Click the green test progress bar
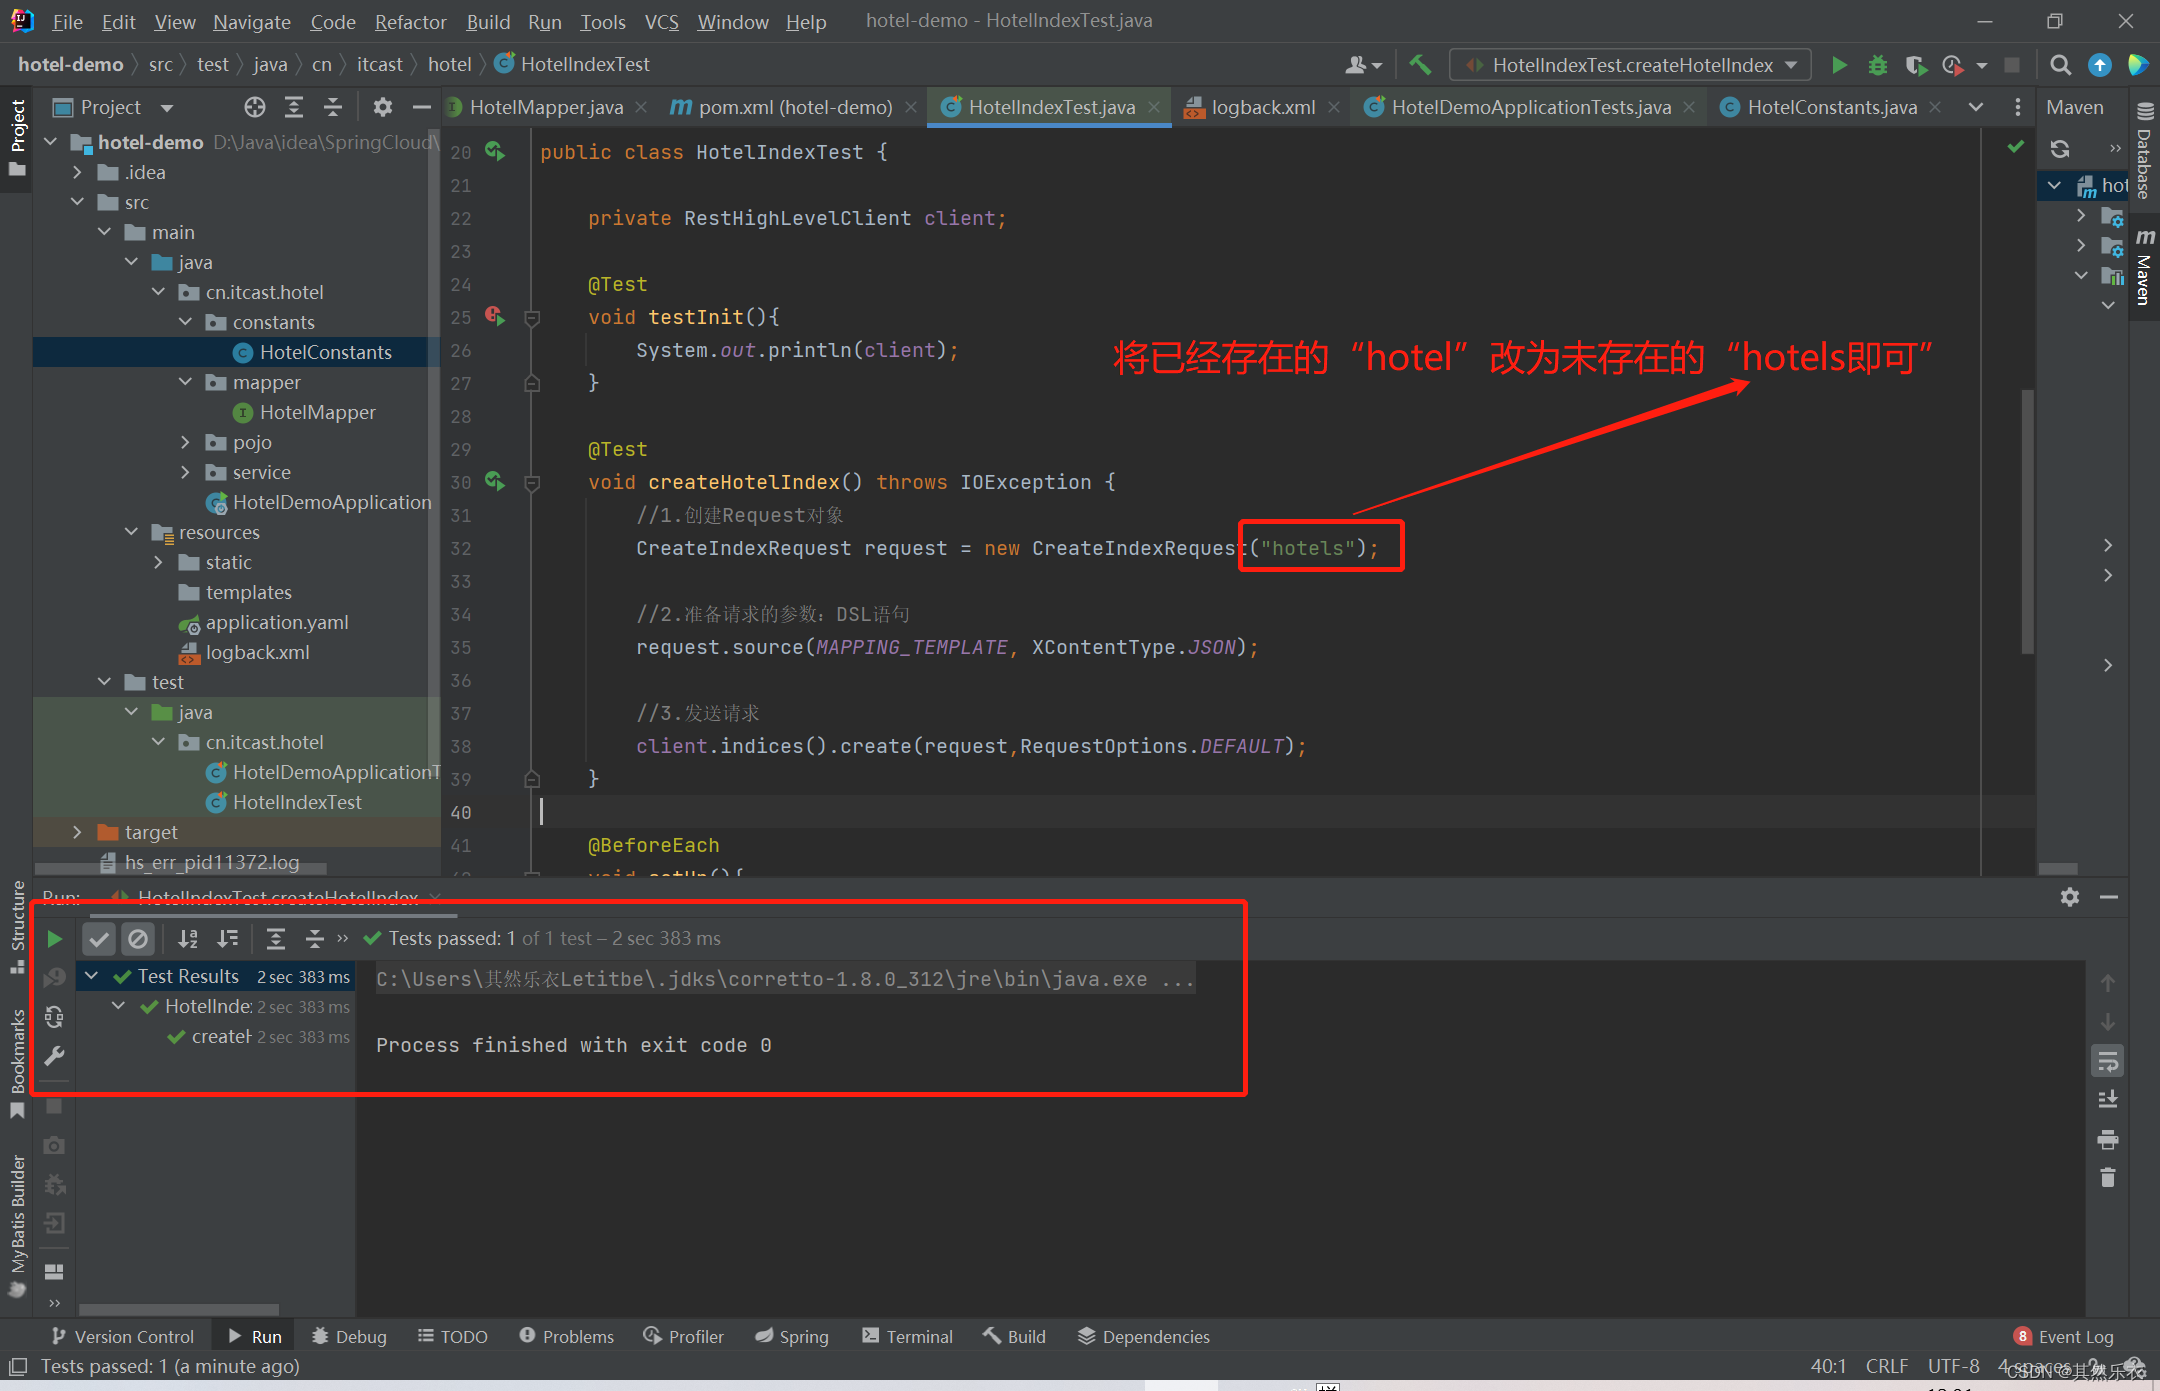Image resolution: width=2160 pixels, height=1391 pixels. (270, 915)
